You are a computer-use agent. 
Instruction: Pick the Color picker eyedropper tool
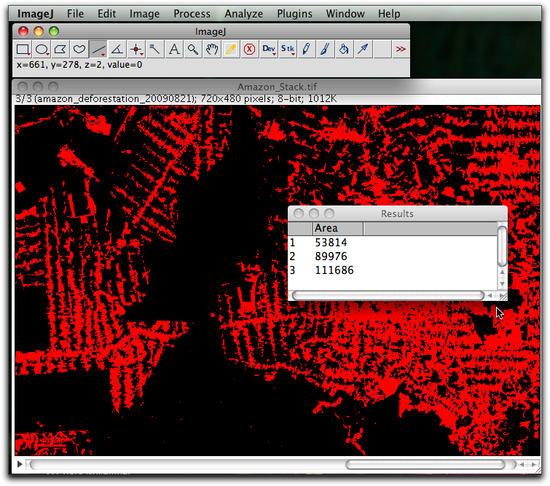pos(230,49)
